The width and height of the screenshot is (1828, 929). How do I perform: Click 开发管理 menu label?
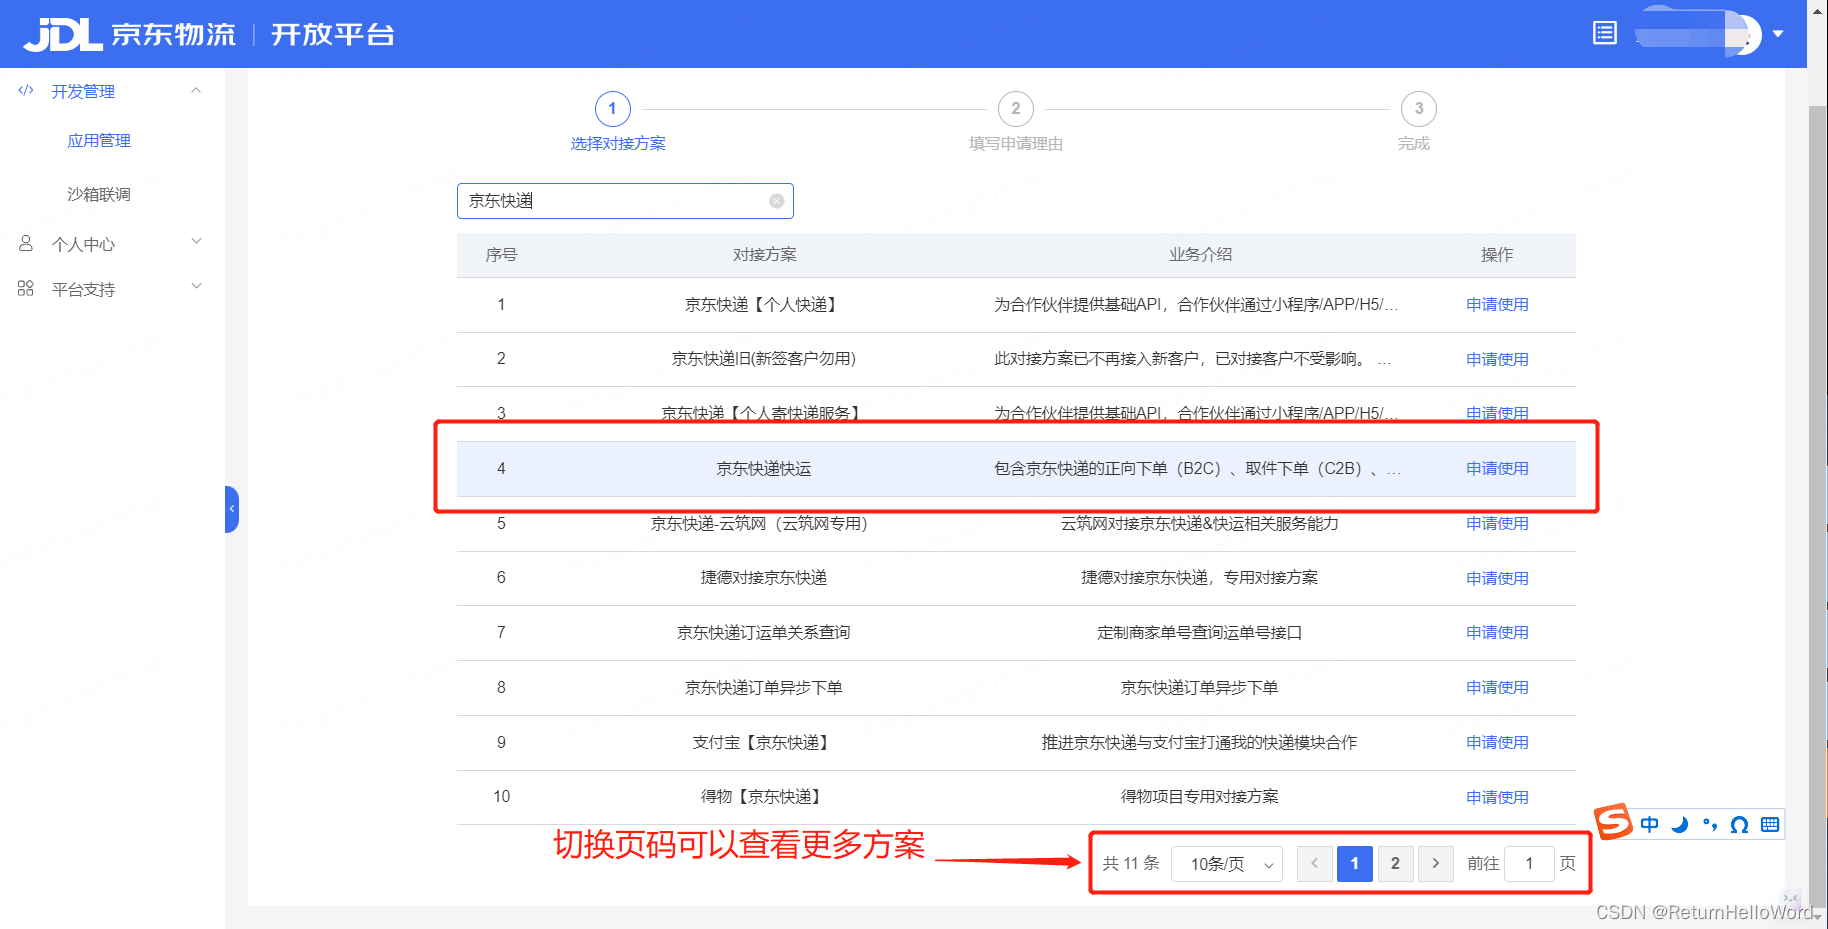pyautogui.click(x=83, y=92)
